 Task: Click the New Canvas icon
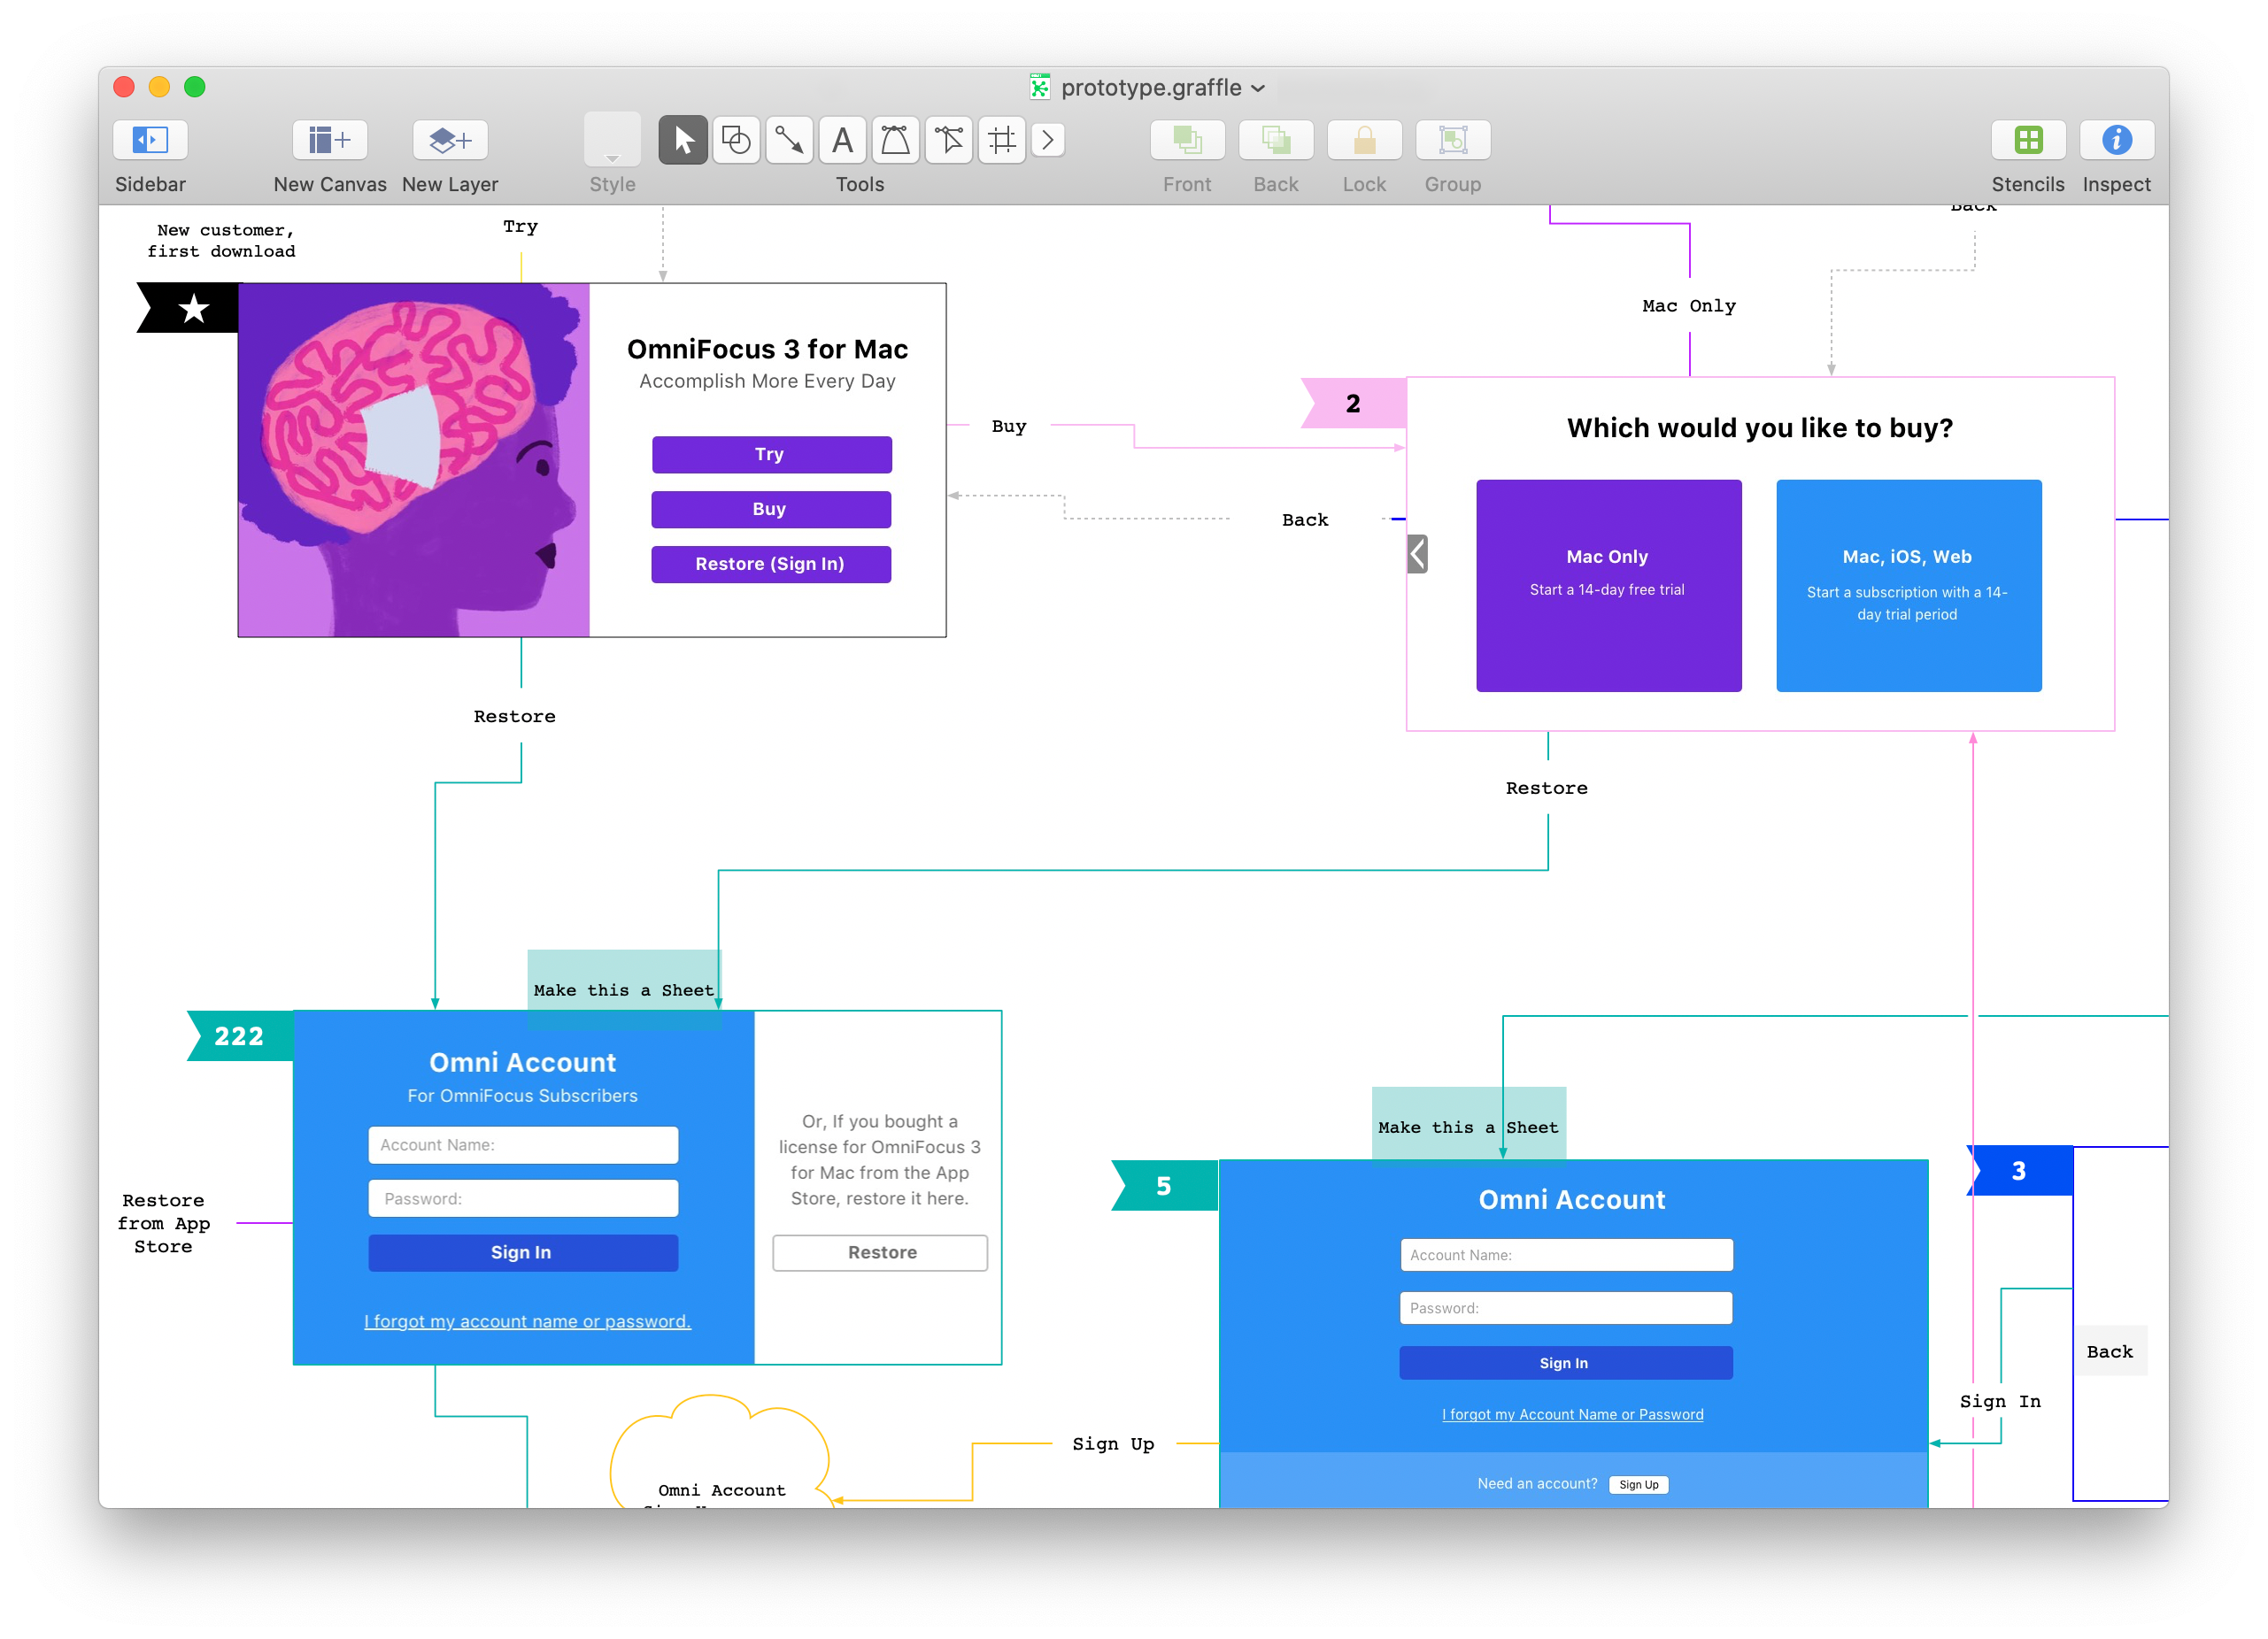pyautogui.click(x=329, y=140)
